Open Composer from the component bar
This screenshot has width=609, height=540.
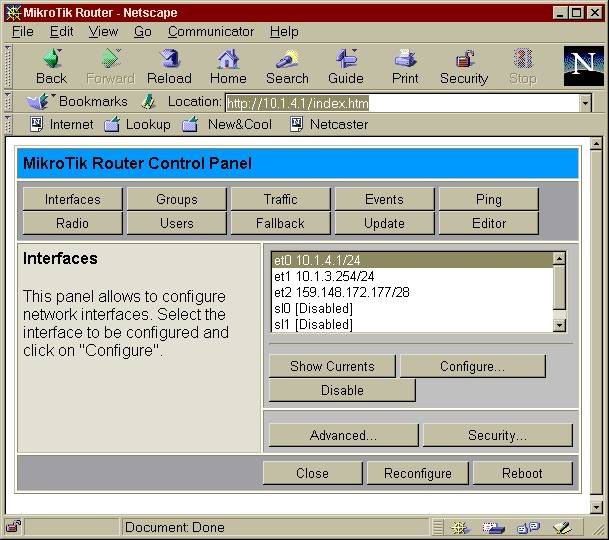[x=562, y=528]
